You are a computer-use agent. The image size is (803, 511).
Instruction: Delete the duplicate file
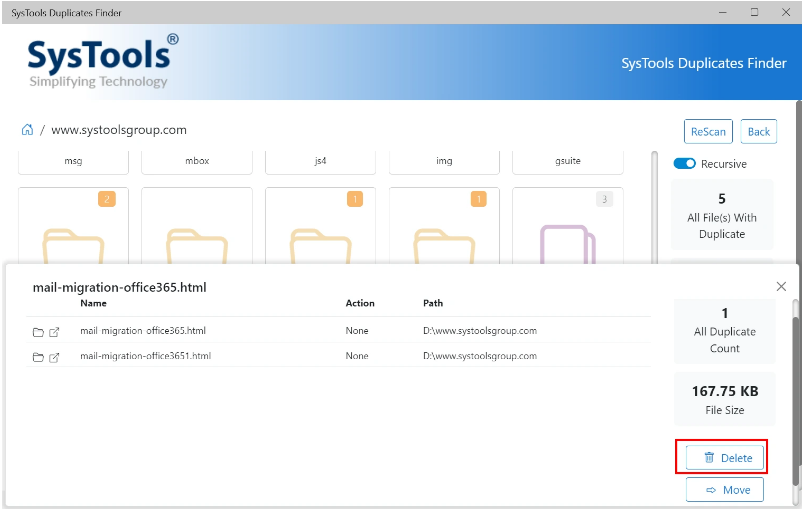[x=725, y=458]
